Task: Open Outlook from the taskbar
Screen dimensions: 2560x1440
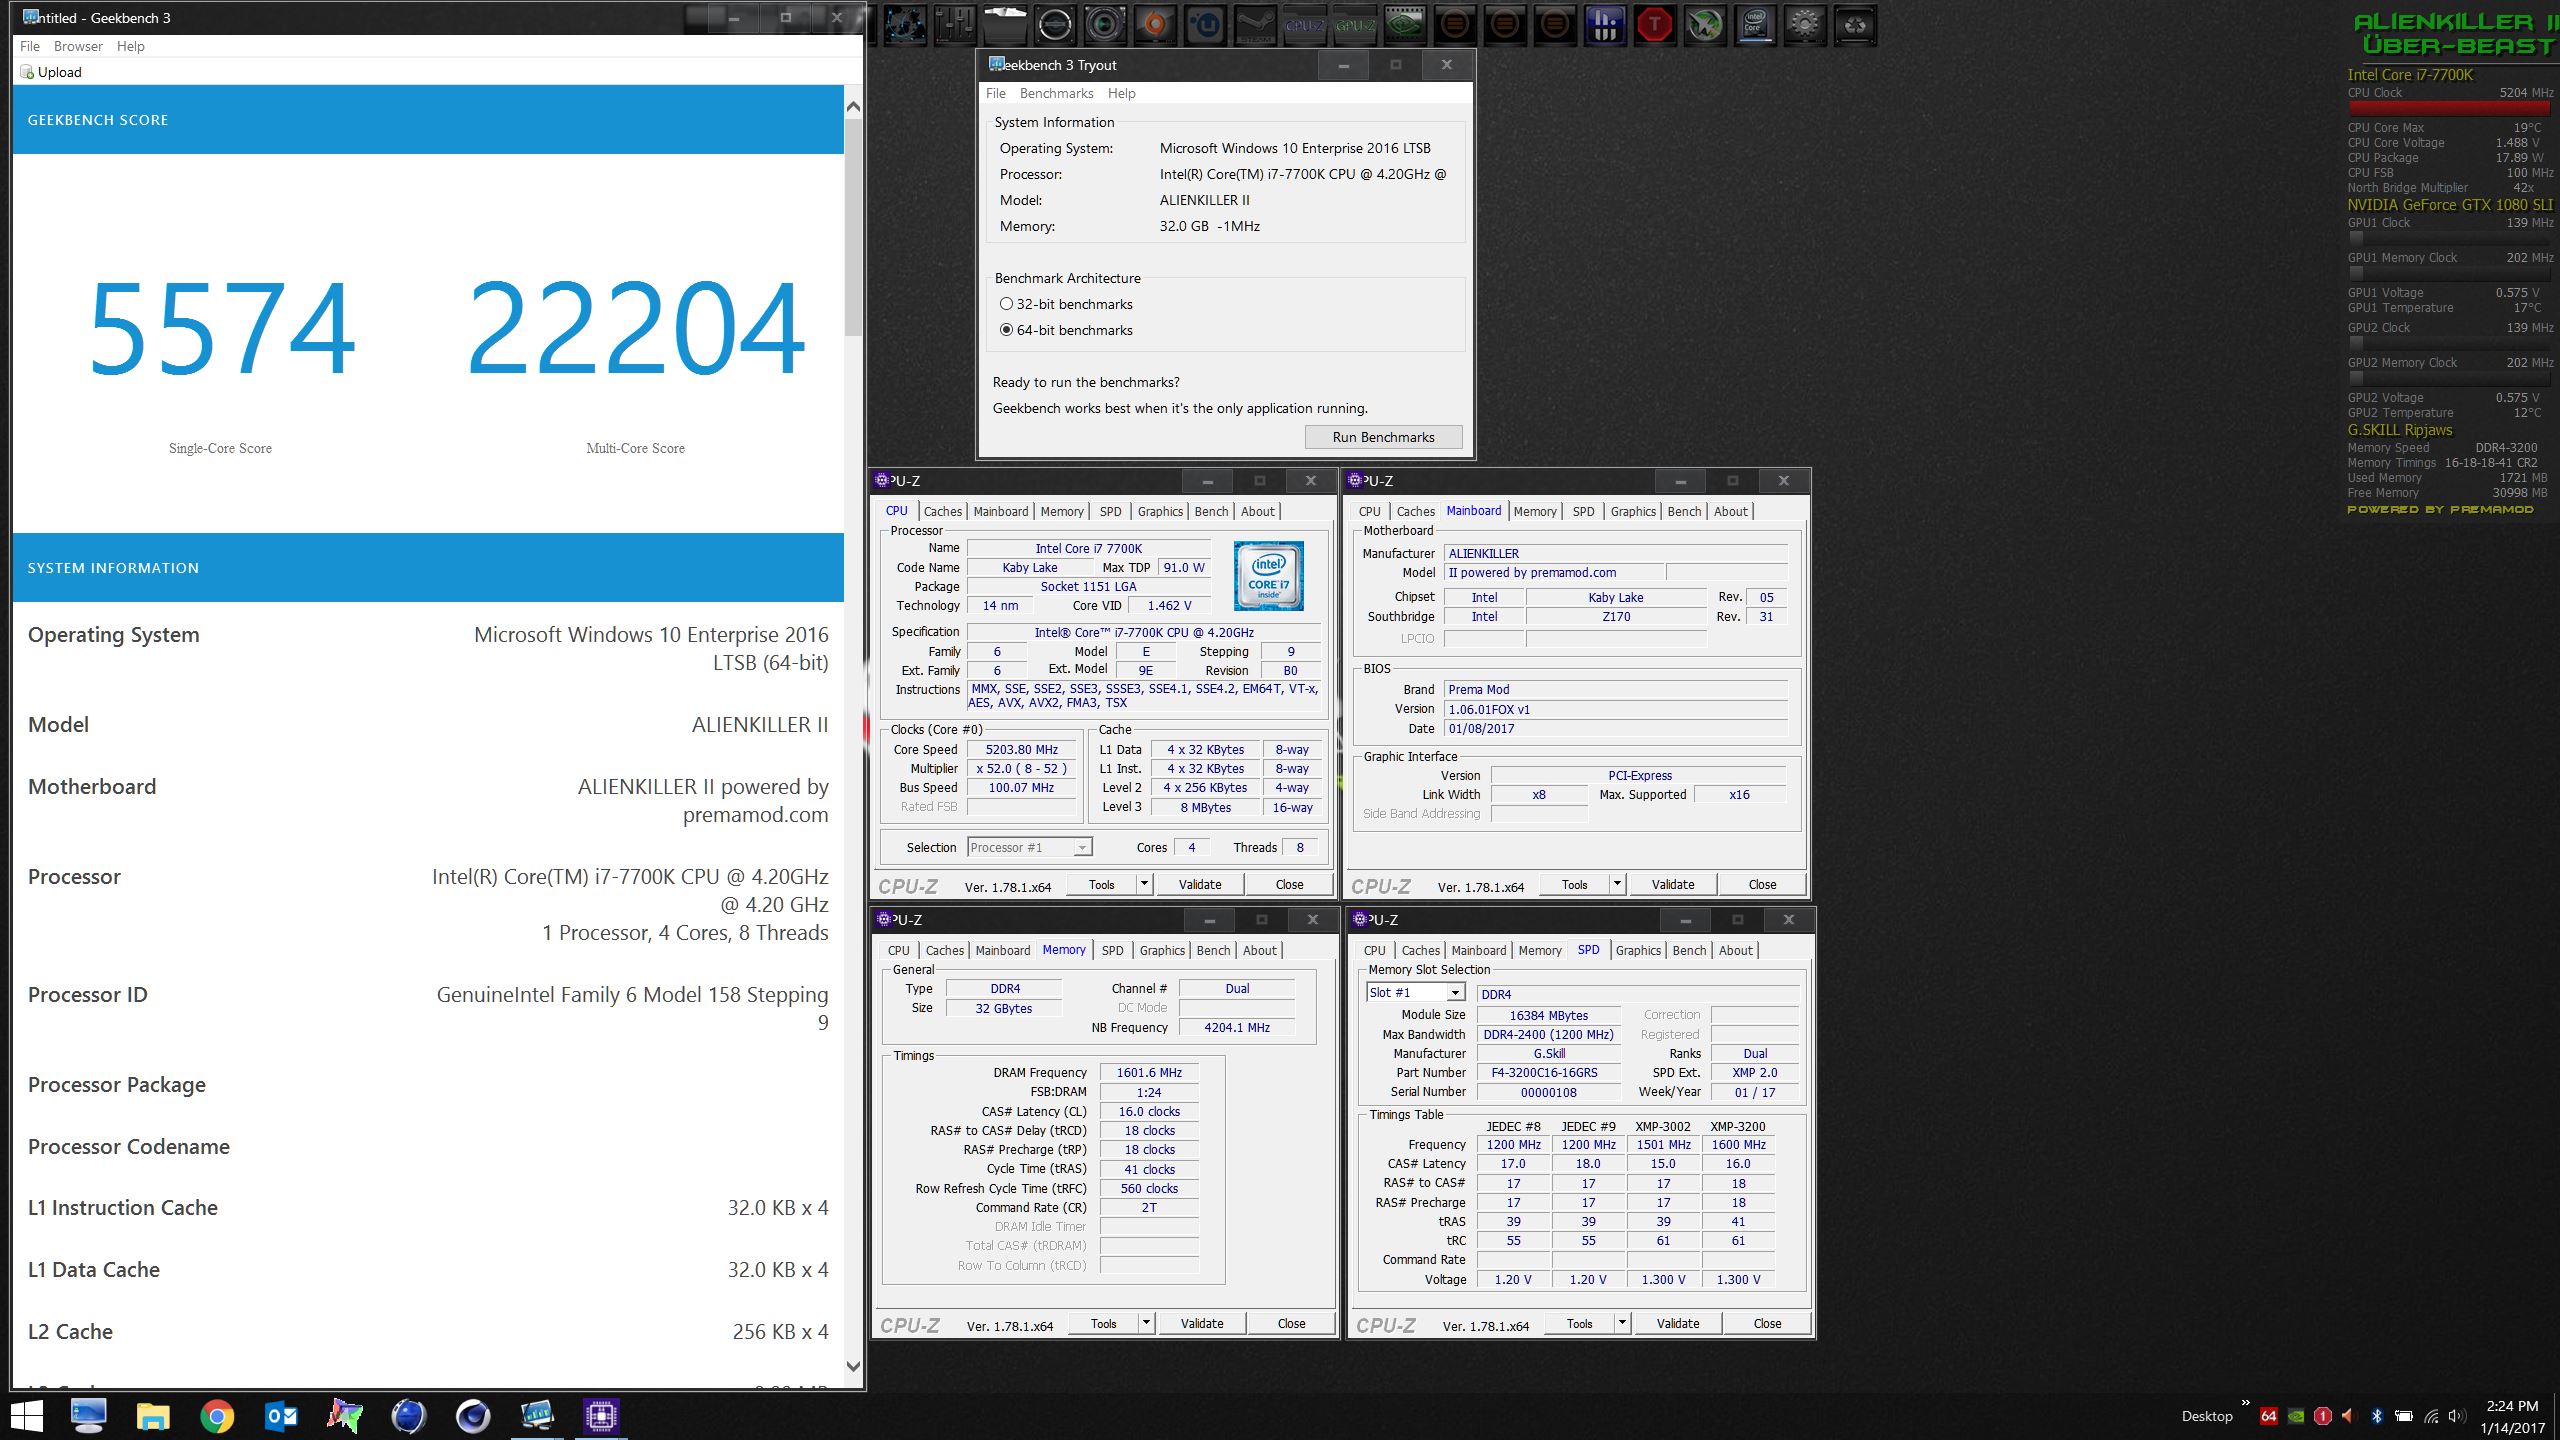Action: 281,1416
